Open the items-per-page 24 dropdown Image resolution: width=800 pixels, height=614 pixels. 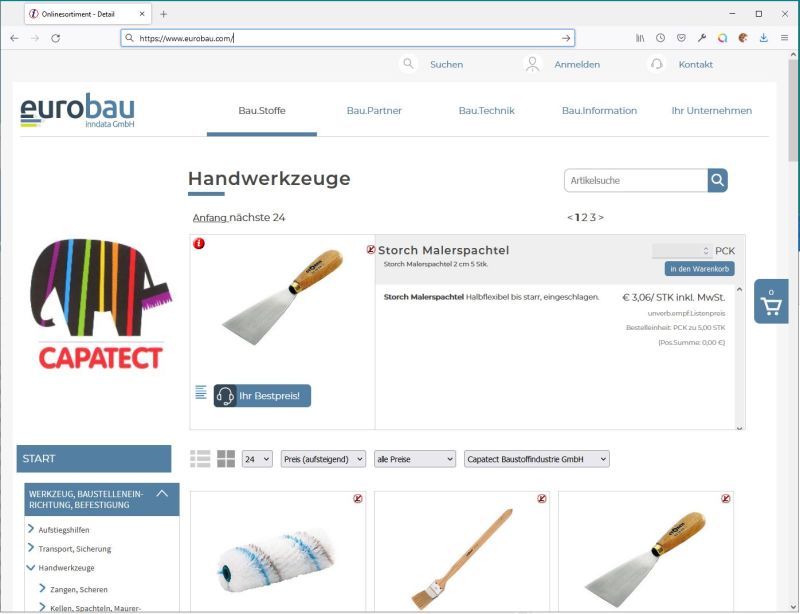point(257,459)
